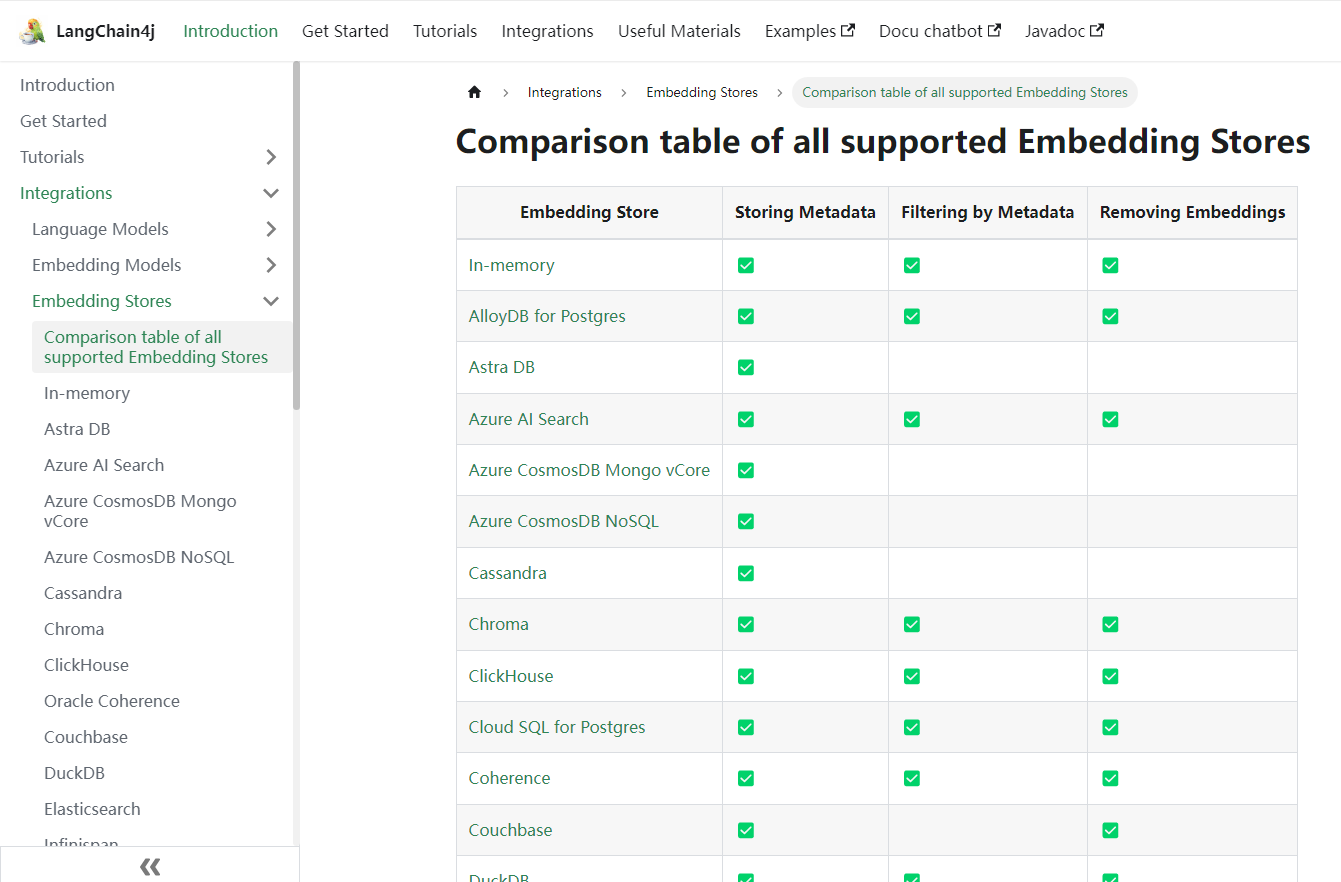
Task: Click Chroma Filtering by Metadata check mark
Action: (912, 624)
